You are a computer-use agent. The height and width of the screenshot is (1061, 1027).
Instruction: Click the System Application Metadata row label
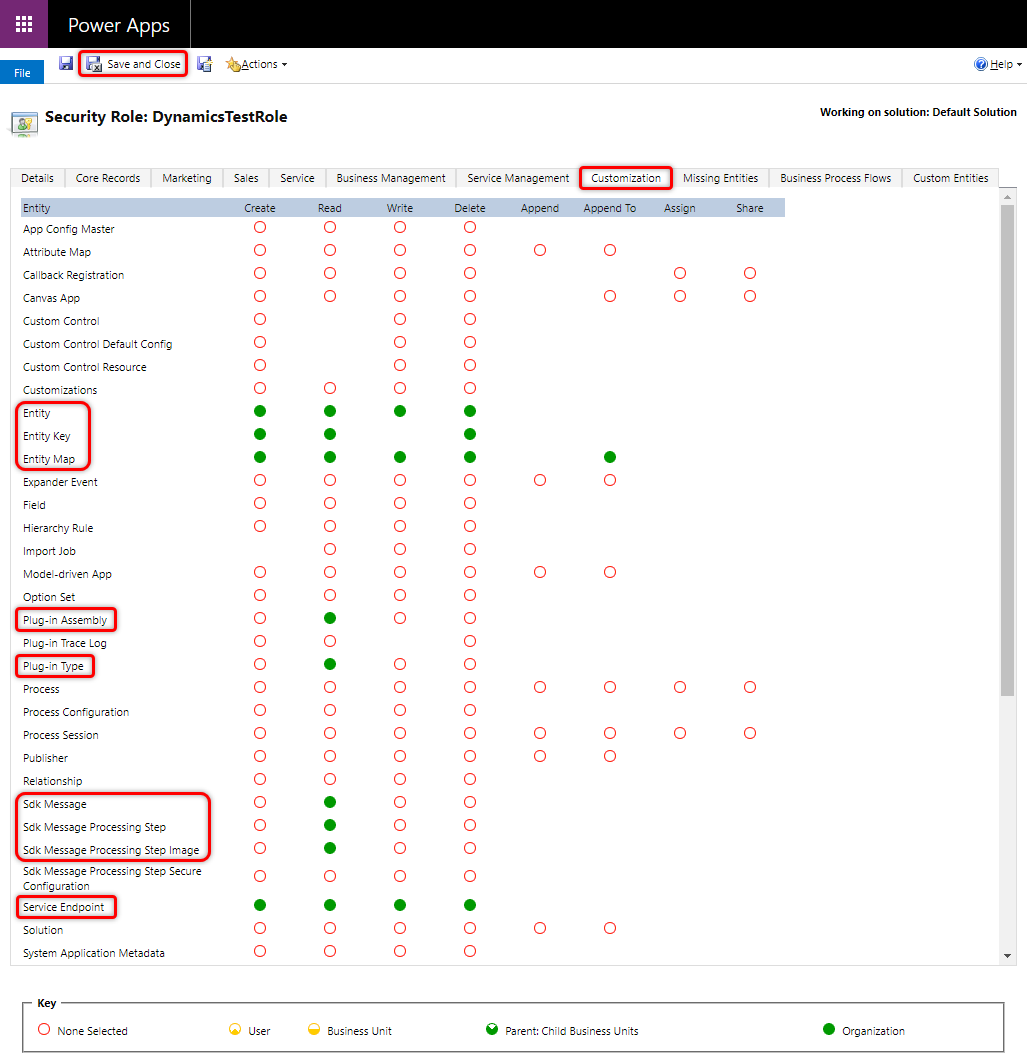point(94,953)
